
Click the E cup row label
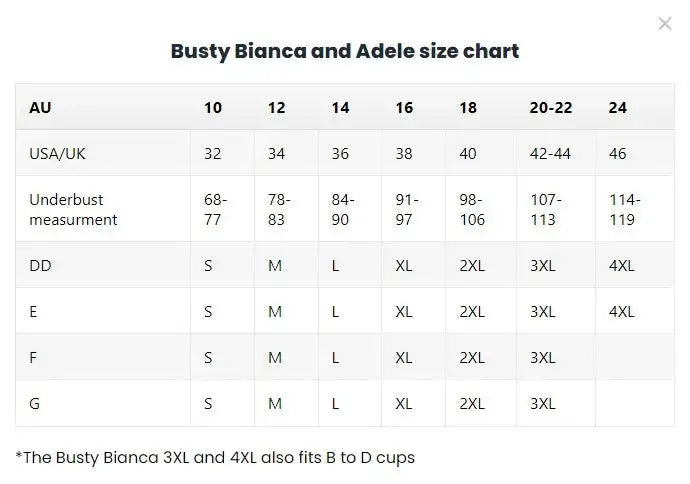34,311
